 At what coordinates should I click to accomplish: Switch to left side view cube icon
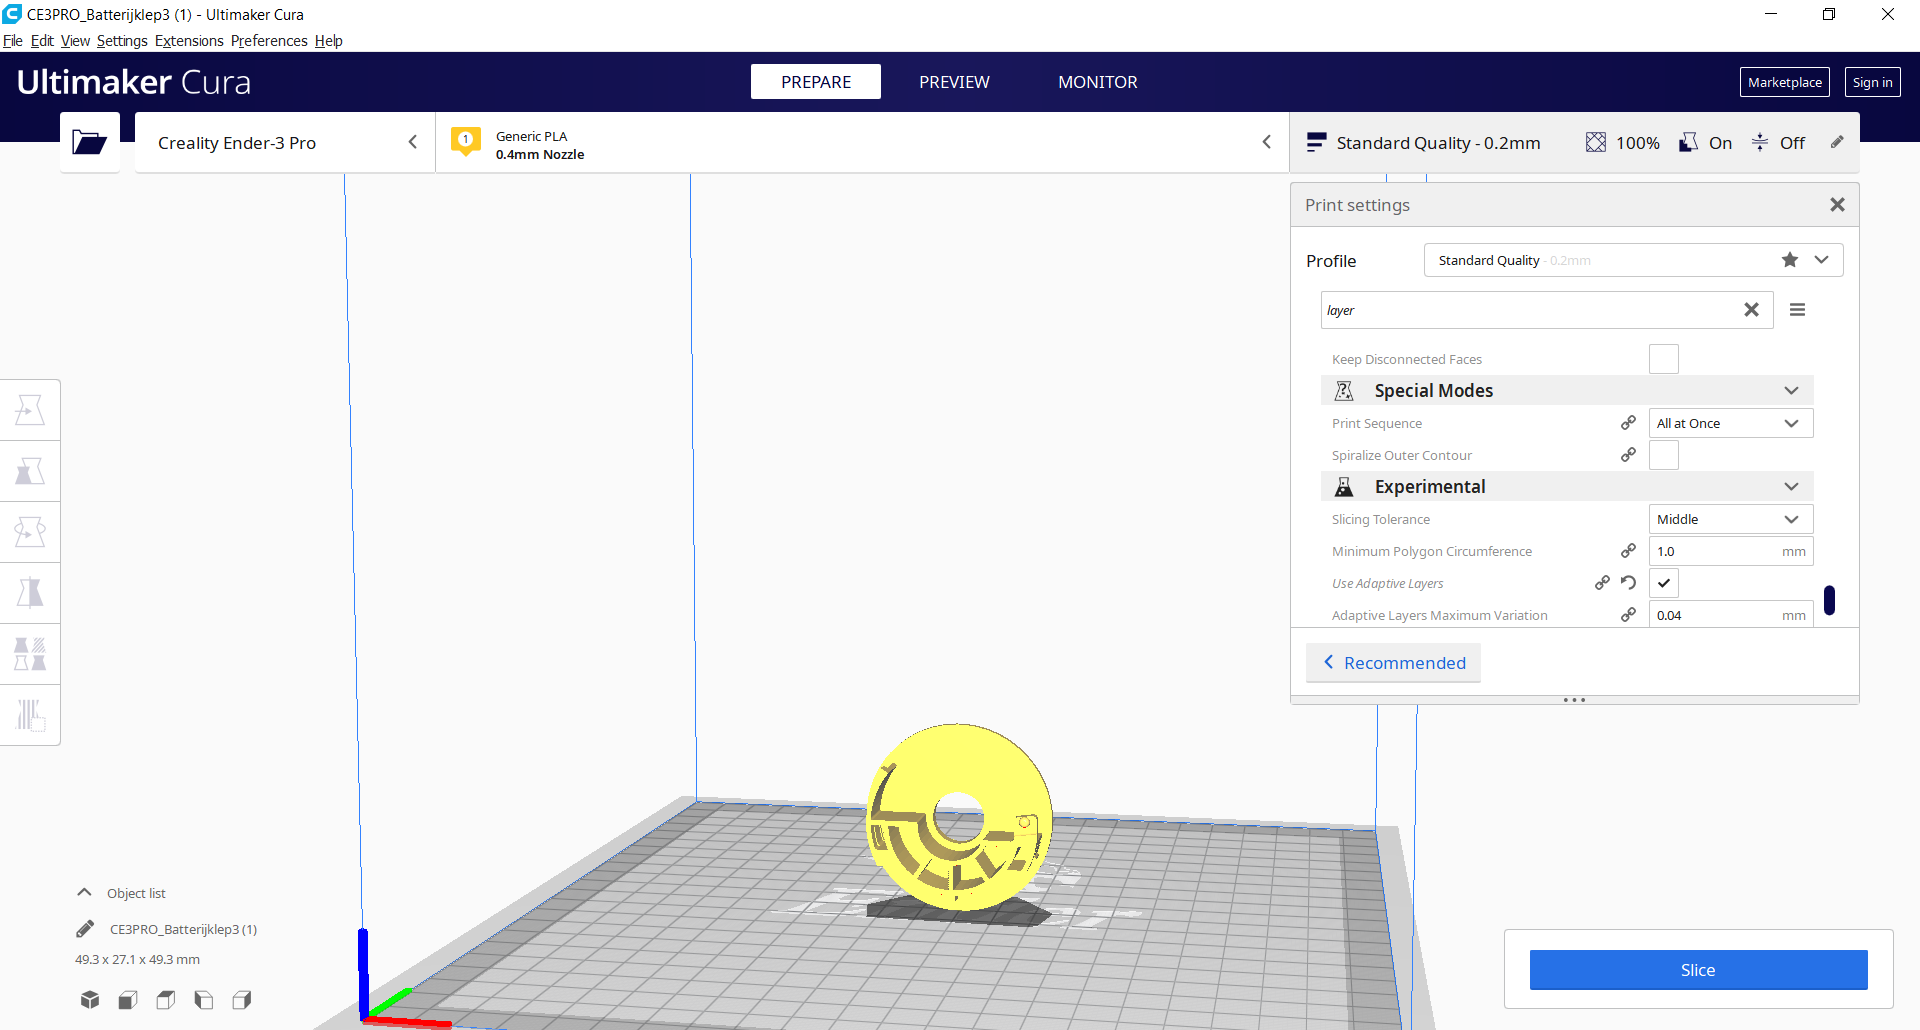coord(204,999)
